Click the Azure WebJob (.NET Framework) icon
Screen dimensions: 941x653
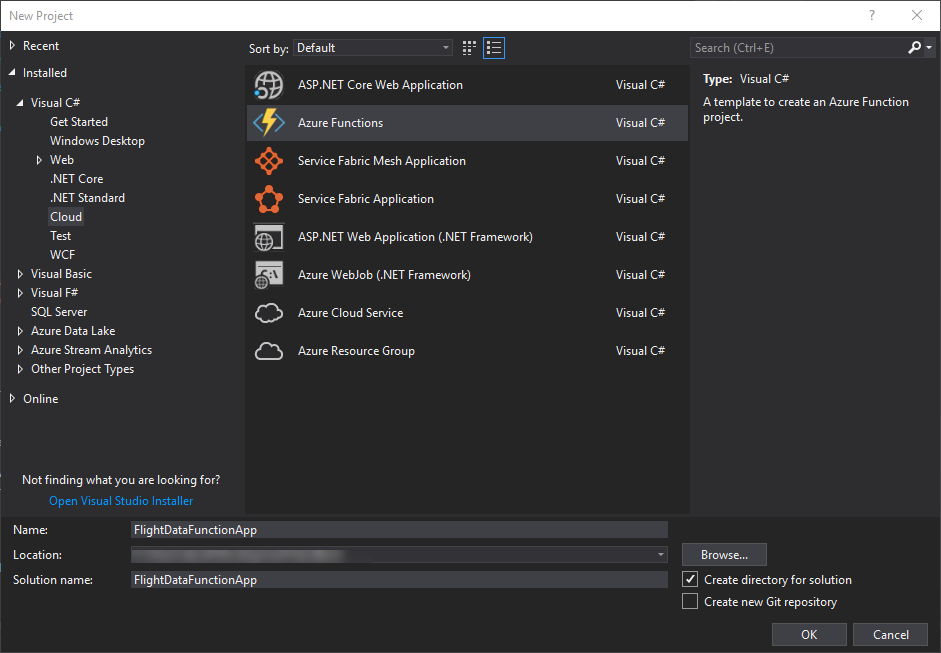click(268, 275)
